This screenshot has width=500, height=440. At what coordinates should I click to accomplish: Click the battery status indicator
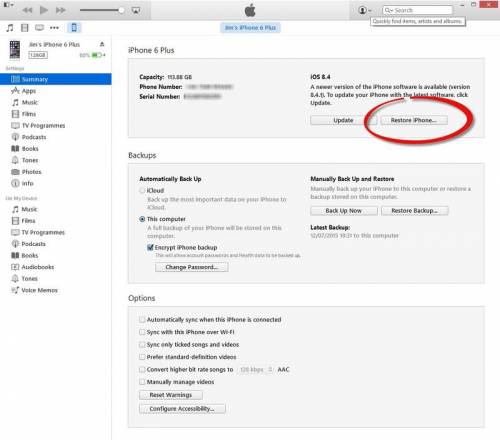click(97, 55)
